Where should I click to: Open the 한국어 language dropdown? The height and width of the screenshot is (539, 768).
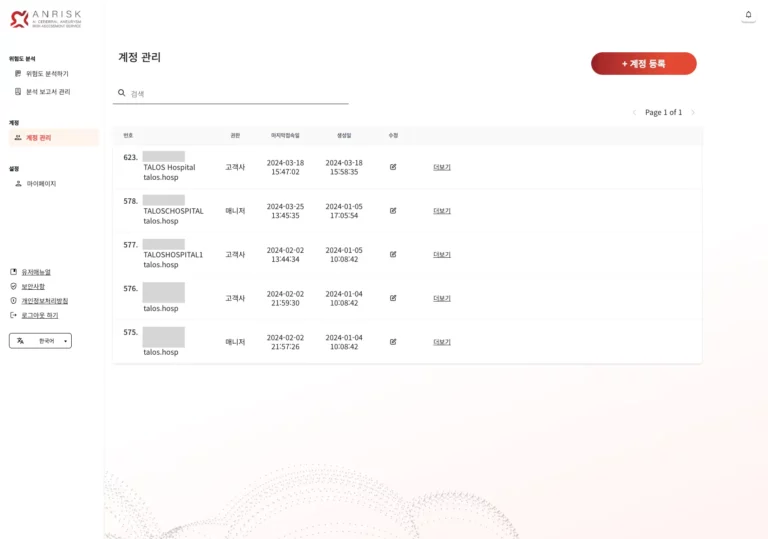coord(40,341)
